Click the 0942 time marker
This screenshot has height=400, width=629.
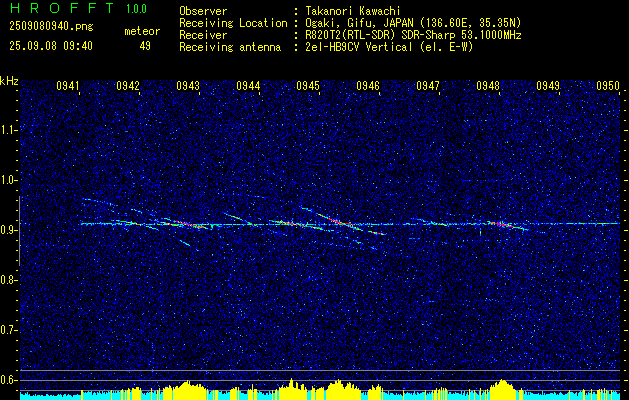[x=127, y=86]
